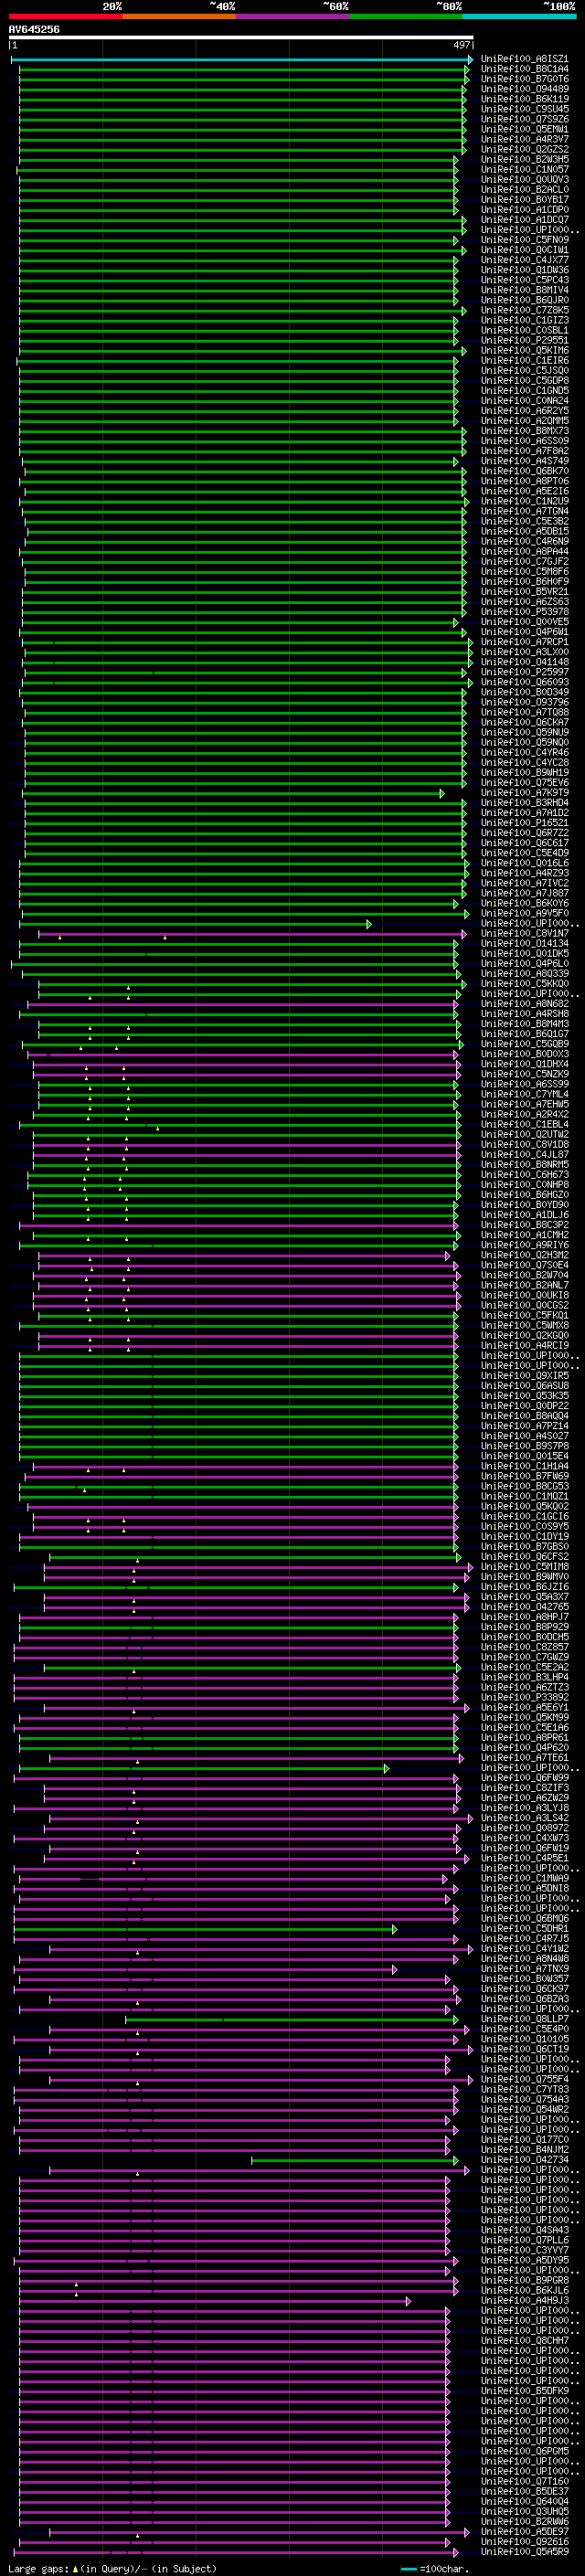585x2576 pixels.
Task: Click label UniRef100_B2W3H5
Action: [x=524, y=159]
